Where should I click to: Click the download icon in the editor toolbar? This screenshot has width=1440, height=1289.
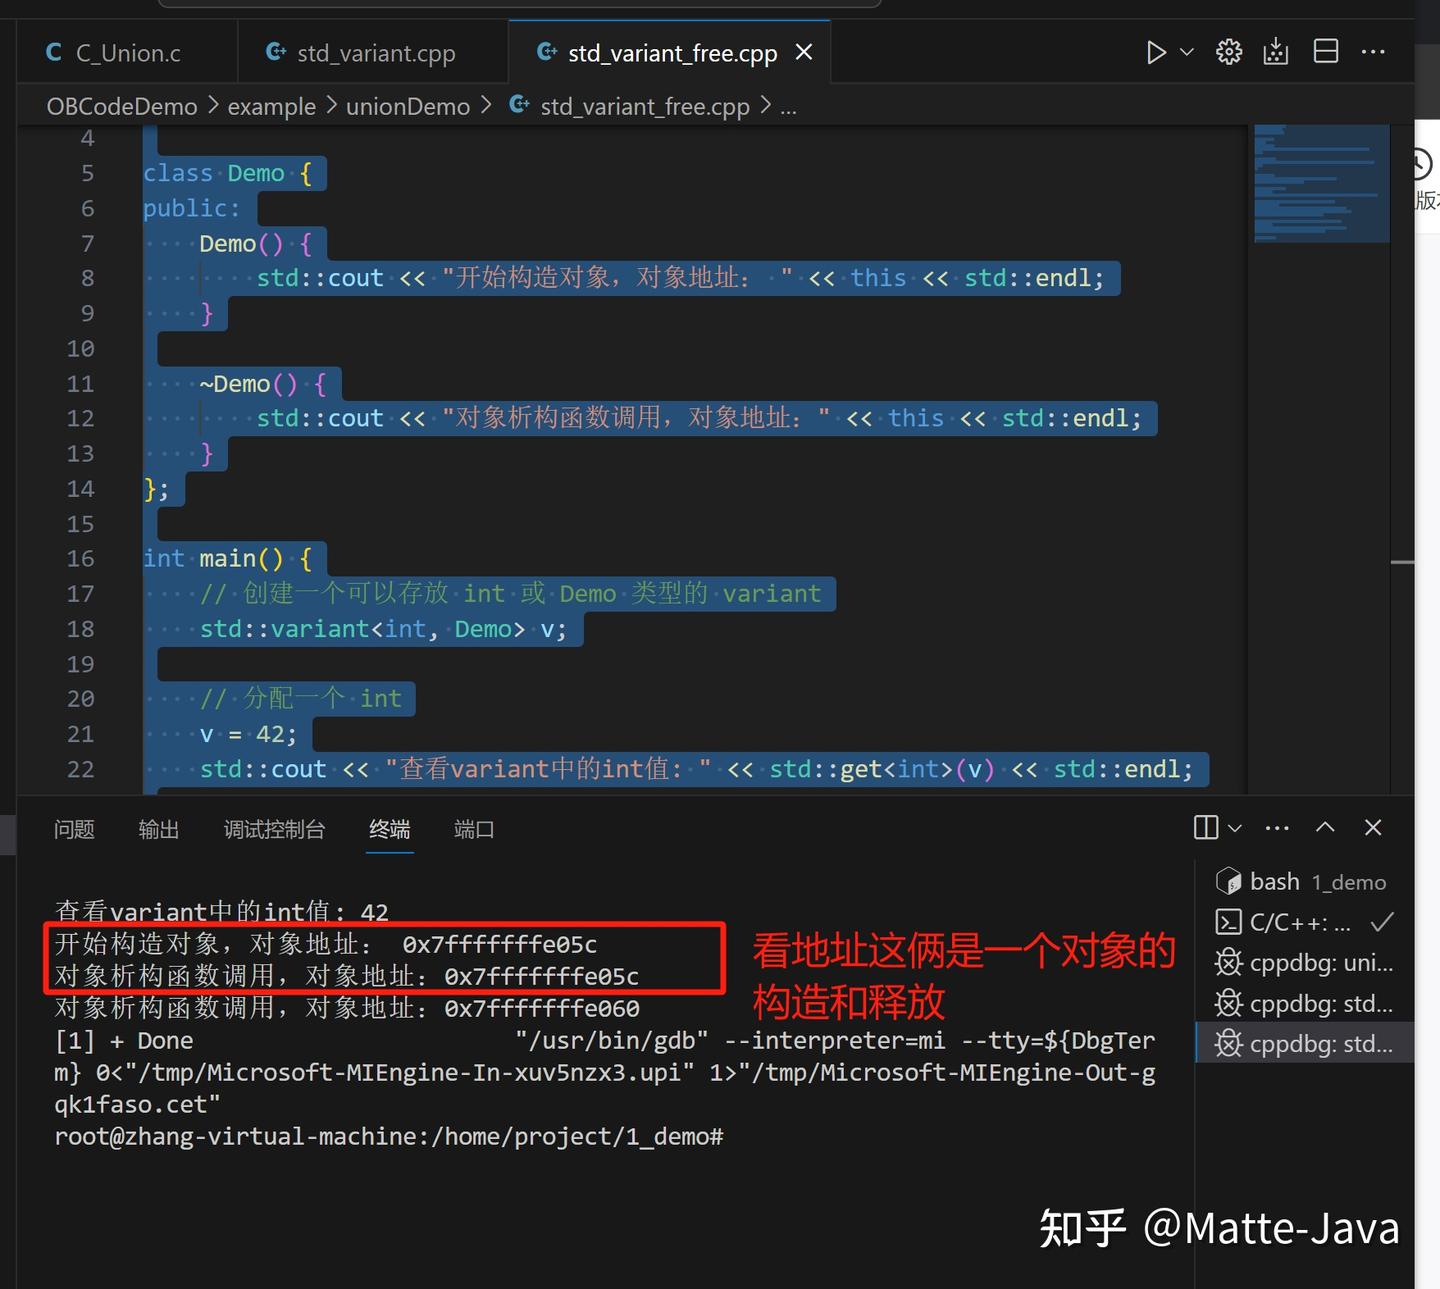1275,51
